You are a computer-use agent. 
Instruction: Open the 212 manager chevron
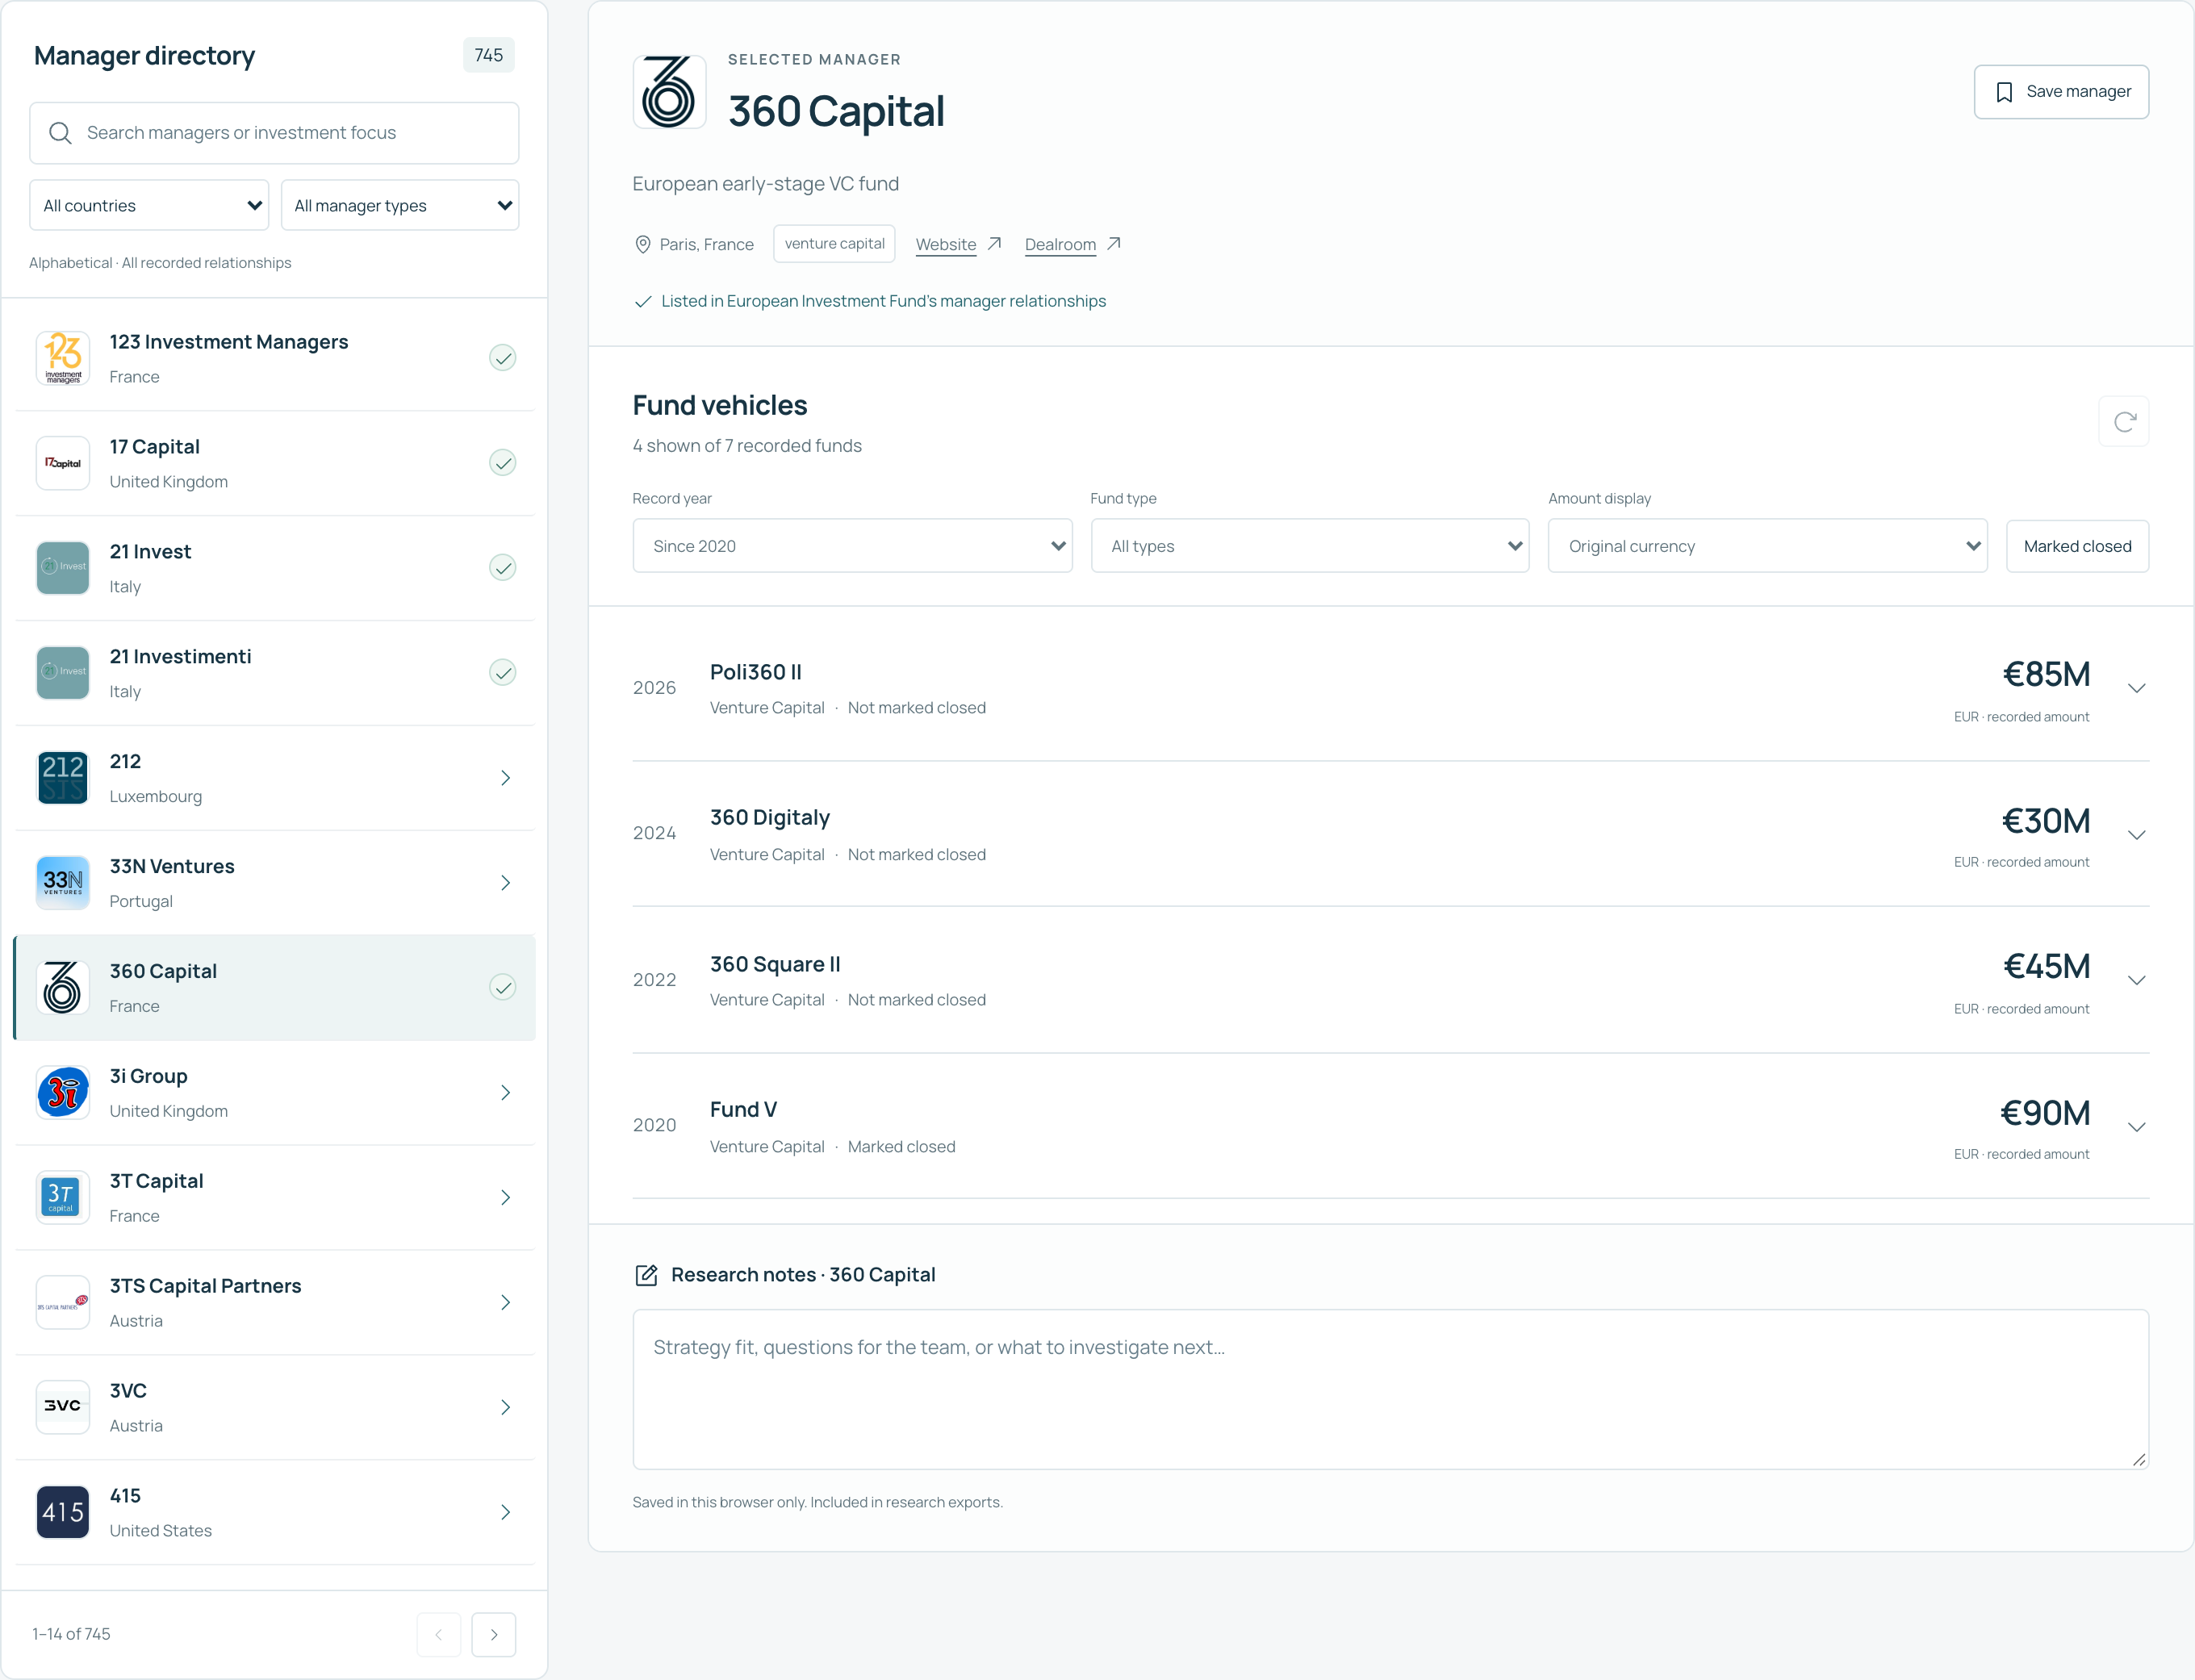(505, 778)
